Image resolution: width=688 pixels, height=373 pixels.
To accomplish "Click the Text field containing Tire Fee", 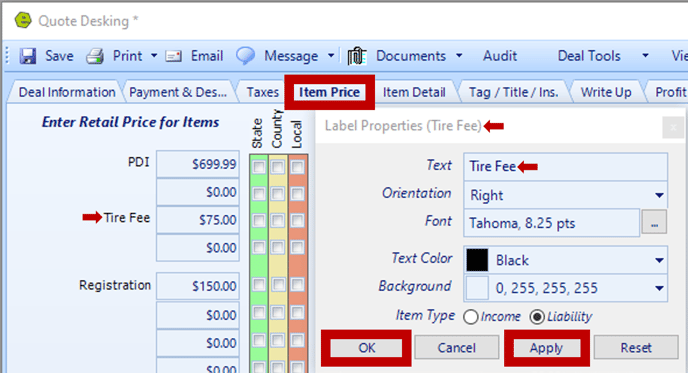I will click(x=566, y=166).
